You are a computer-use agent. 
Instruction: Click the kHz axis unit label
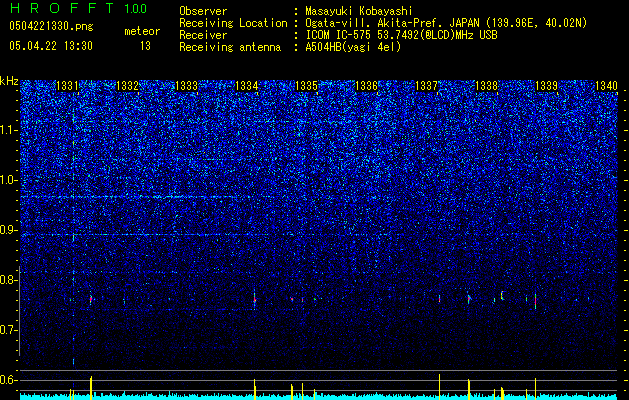[x=9, y=81]
